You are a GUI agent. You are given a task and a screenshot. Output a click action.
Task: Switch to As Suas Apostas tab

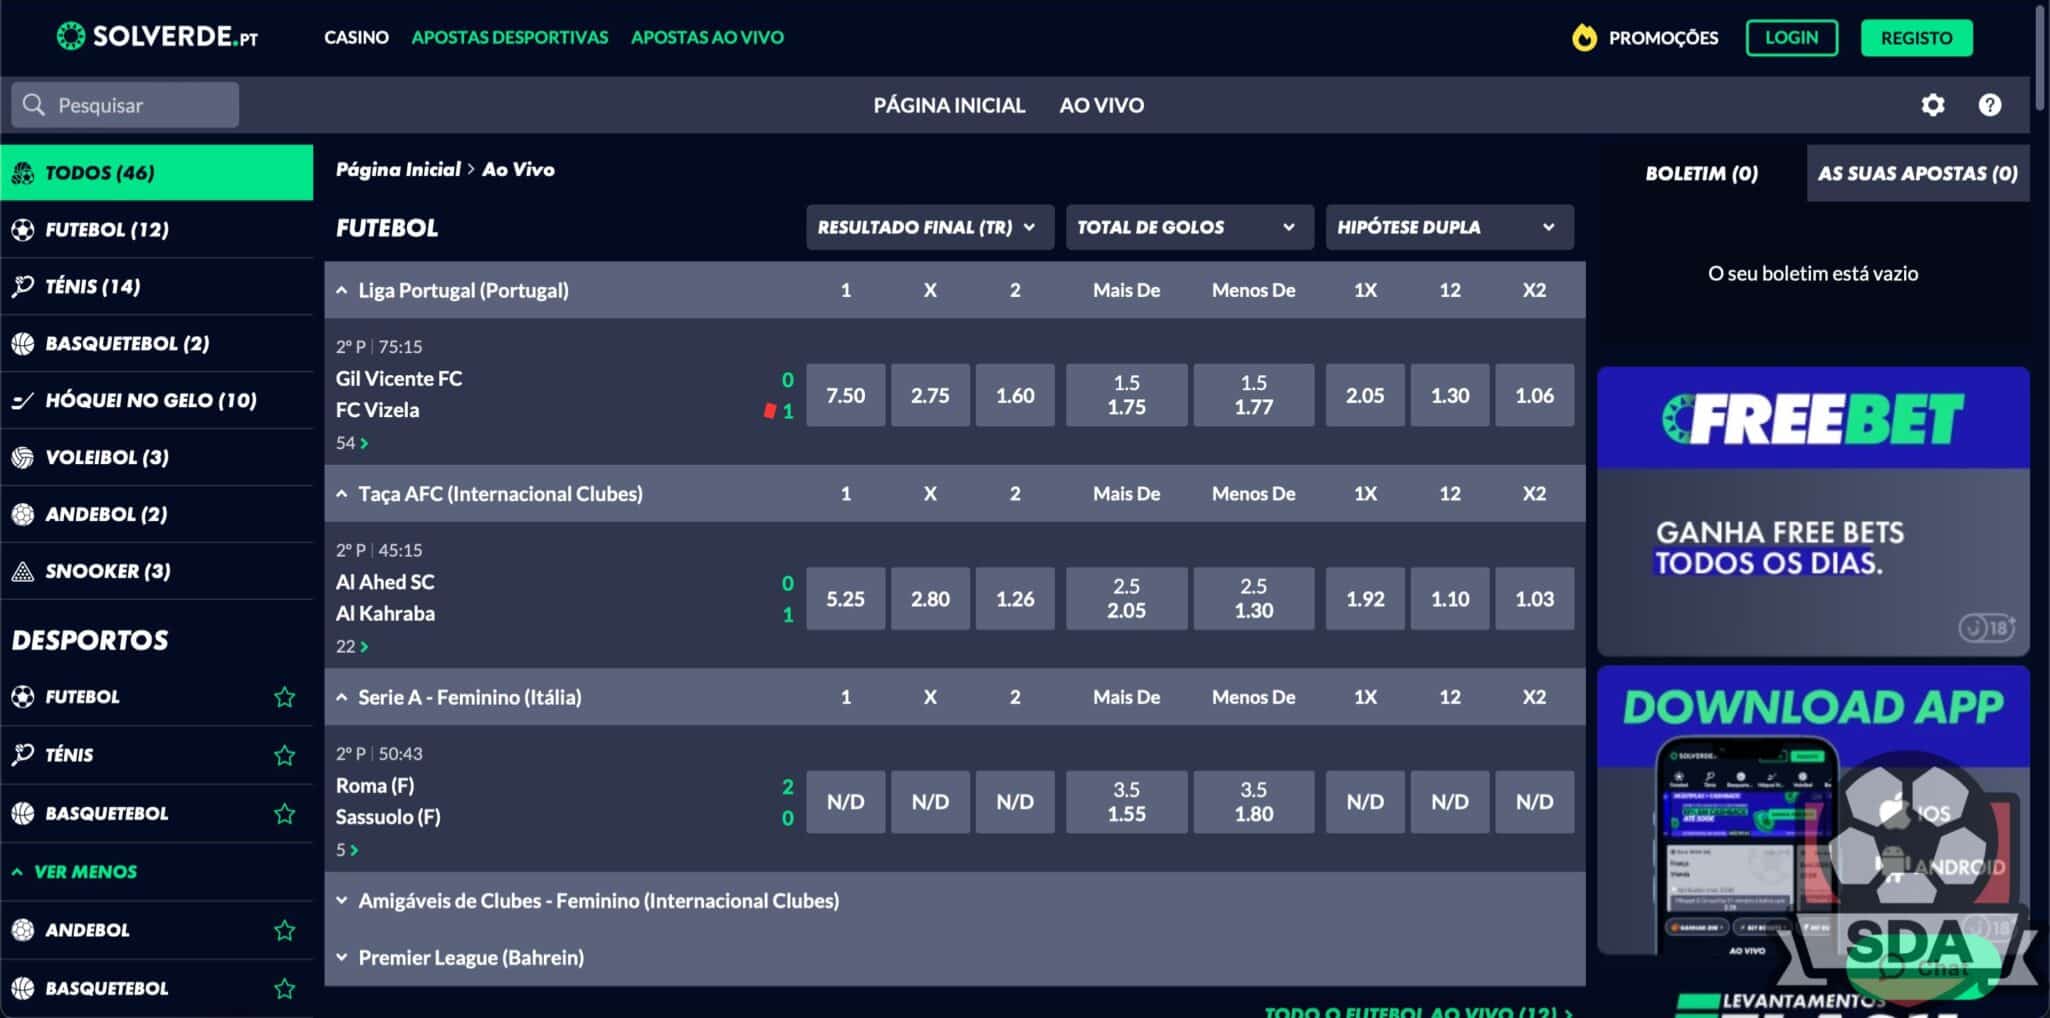[x=1917, y=173]
